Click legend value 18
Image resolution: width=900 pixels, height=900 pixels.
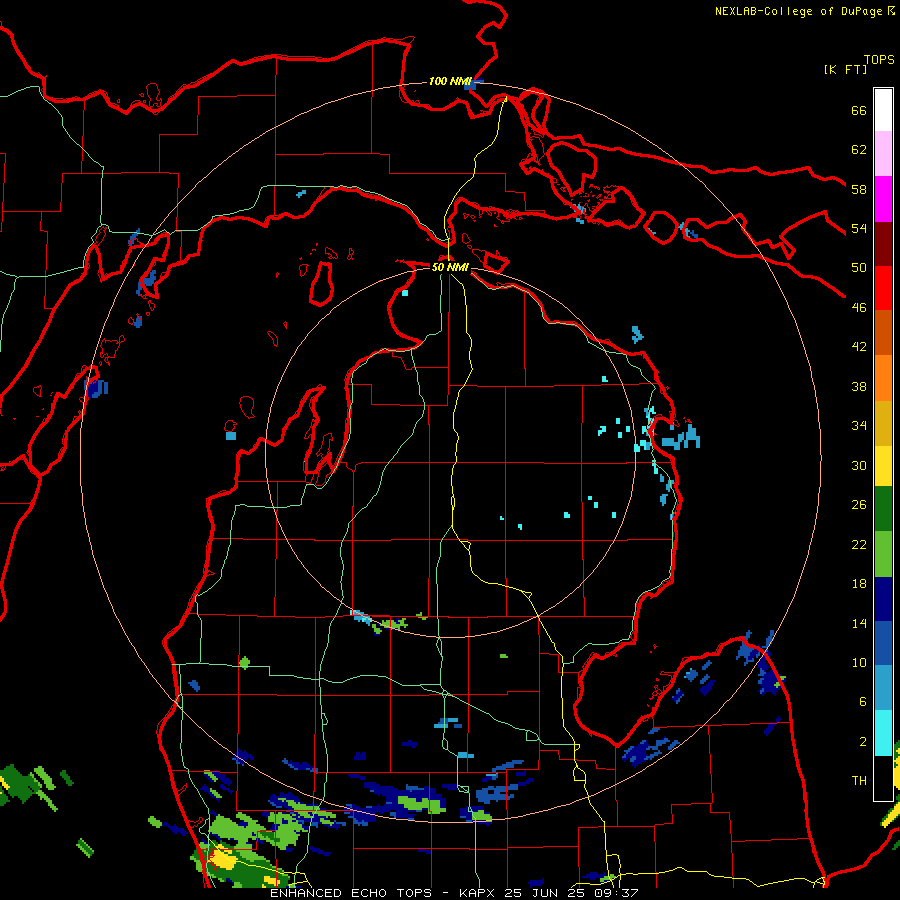[x=859, y=584]
